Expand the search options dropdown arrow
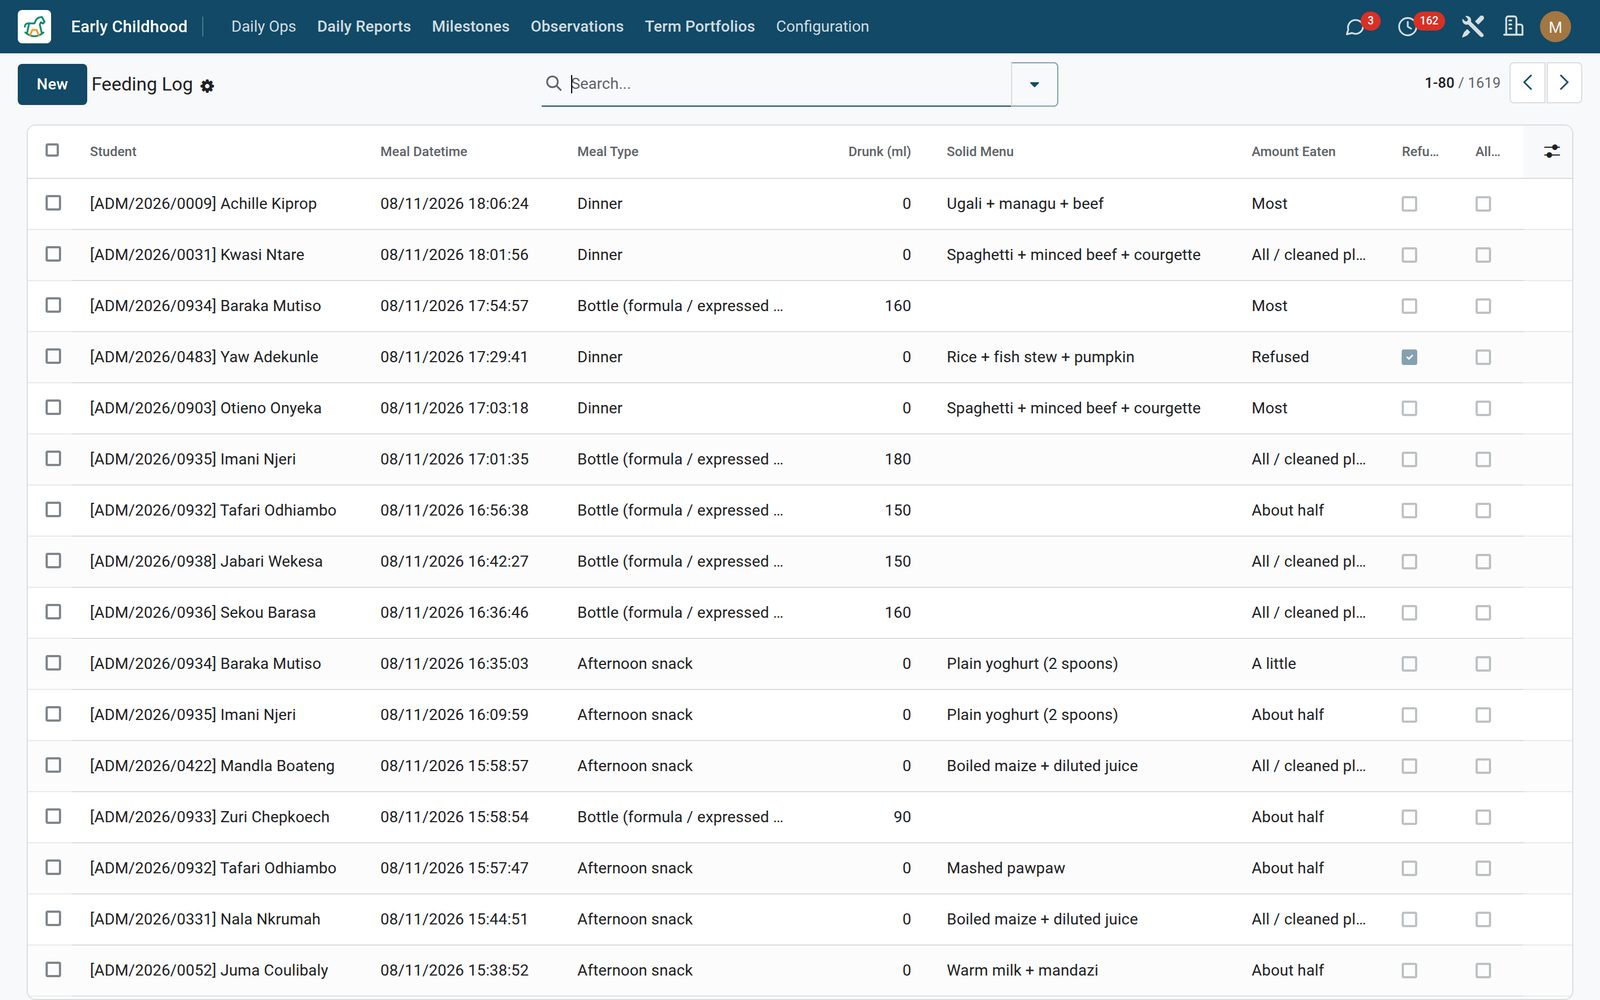Viewport: 1600px width, 1000px height. point(1034,84)
